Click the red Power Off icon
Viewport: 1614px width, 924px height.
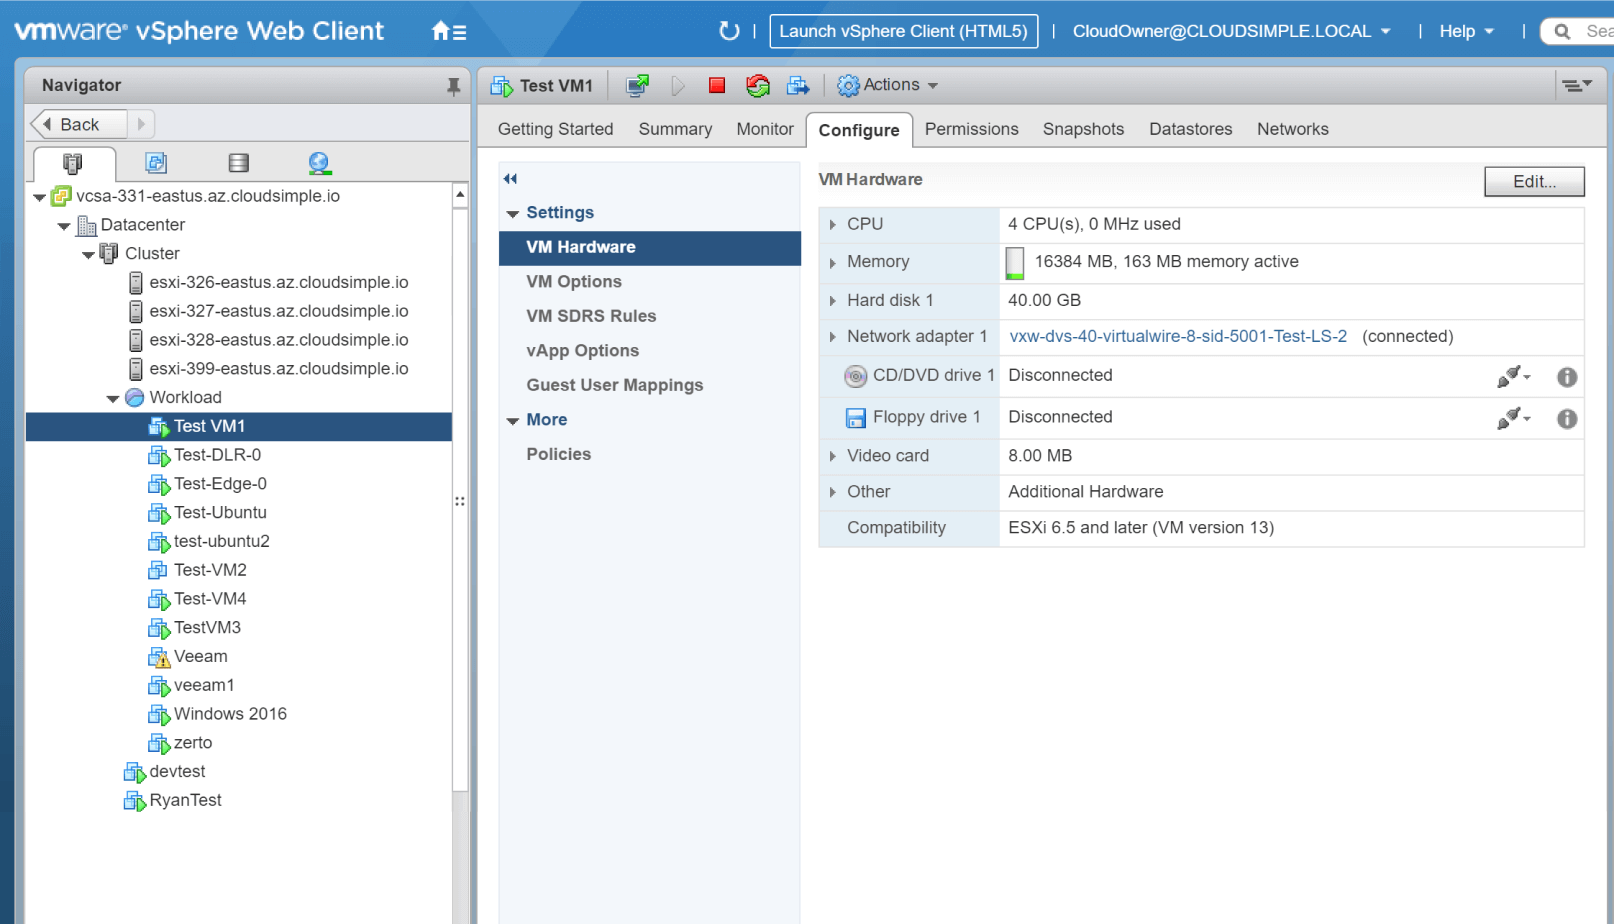[x=716, y=86]
